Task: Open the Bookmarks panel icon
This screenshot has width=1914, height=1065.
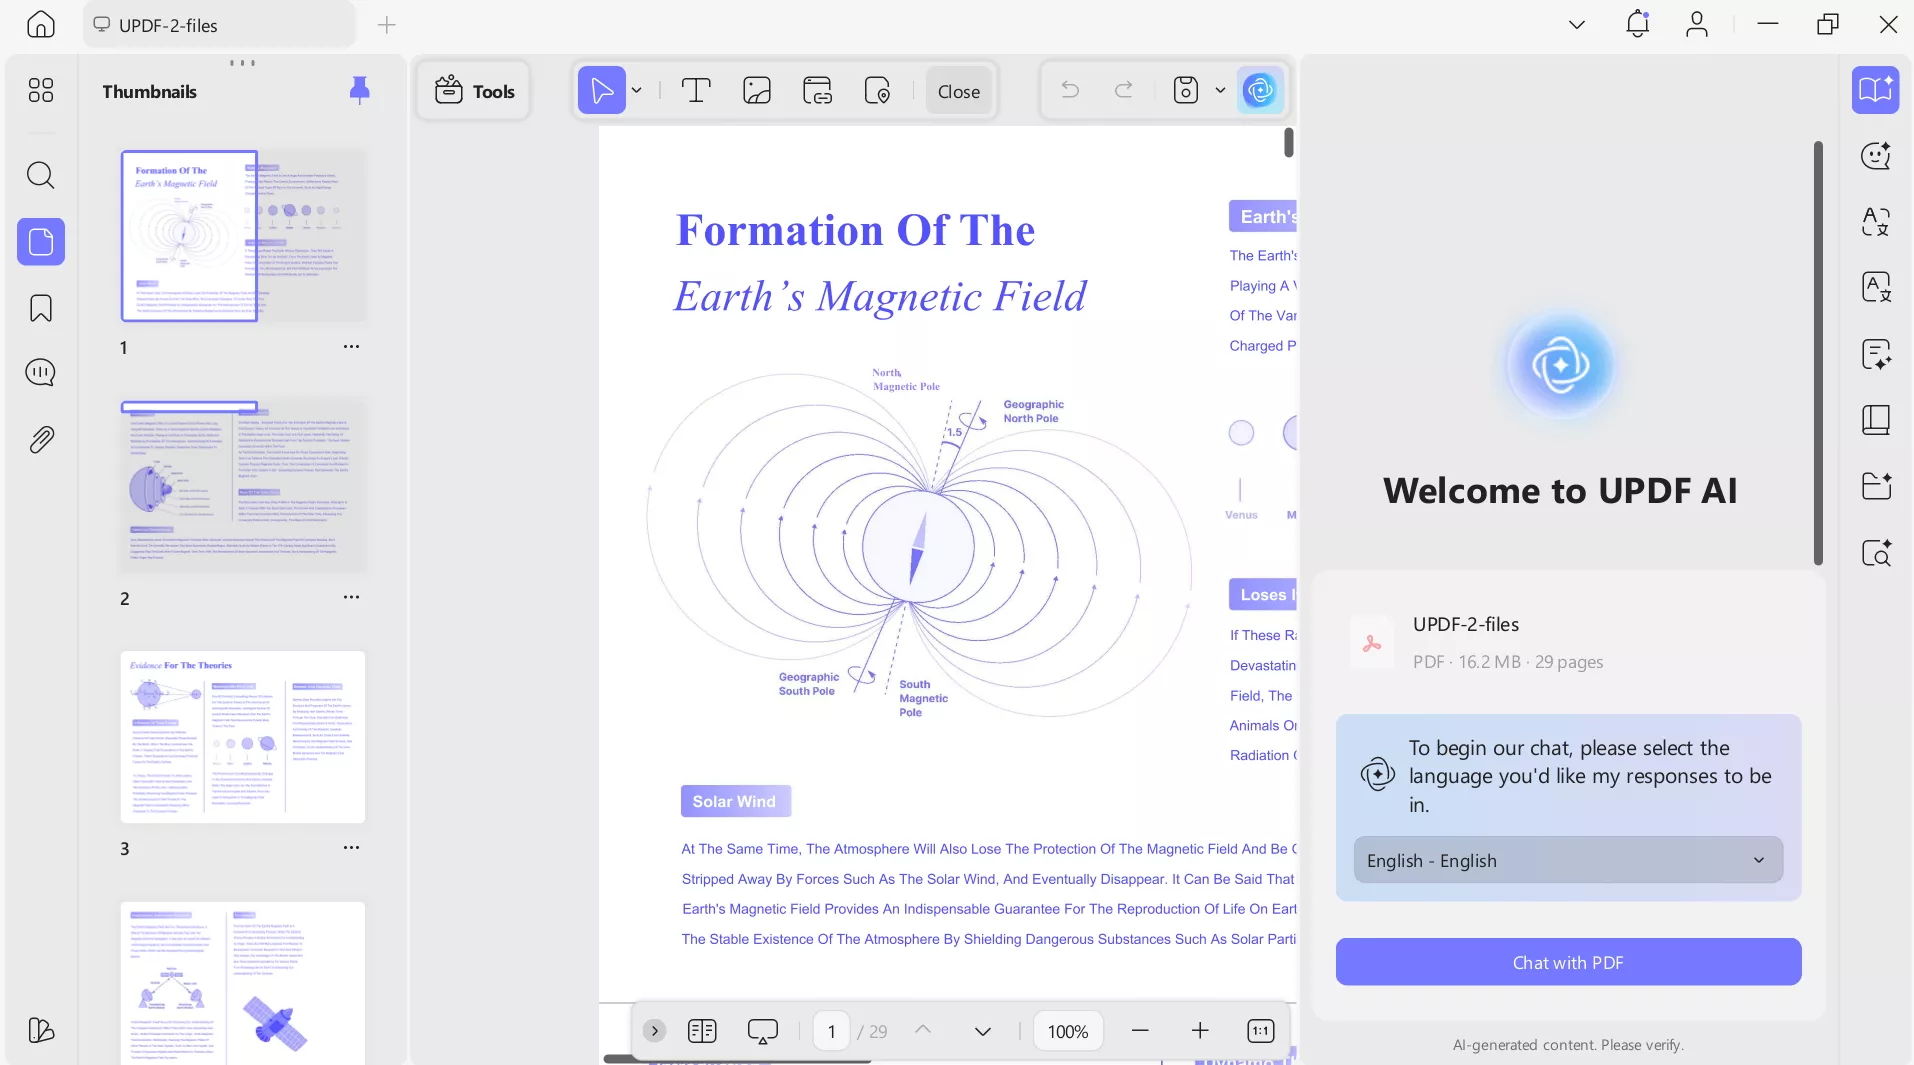Action: coord(40,308)
